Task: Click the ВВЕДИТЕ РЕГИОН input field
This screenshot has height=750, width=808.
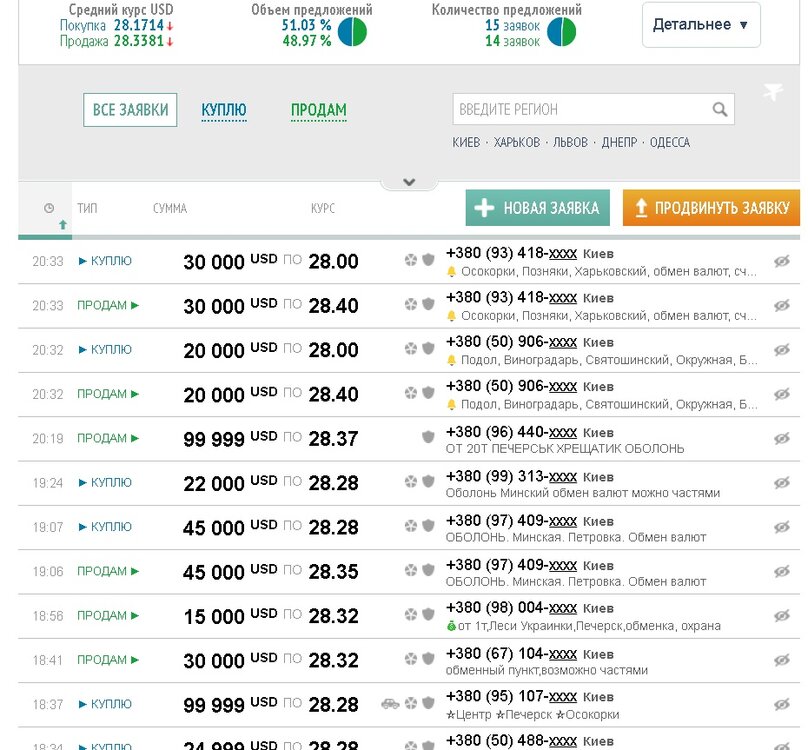Action: point(580,110)
